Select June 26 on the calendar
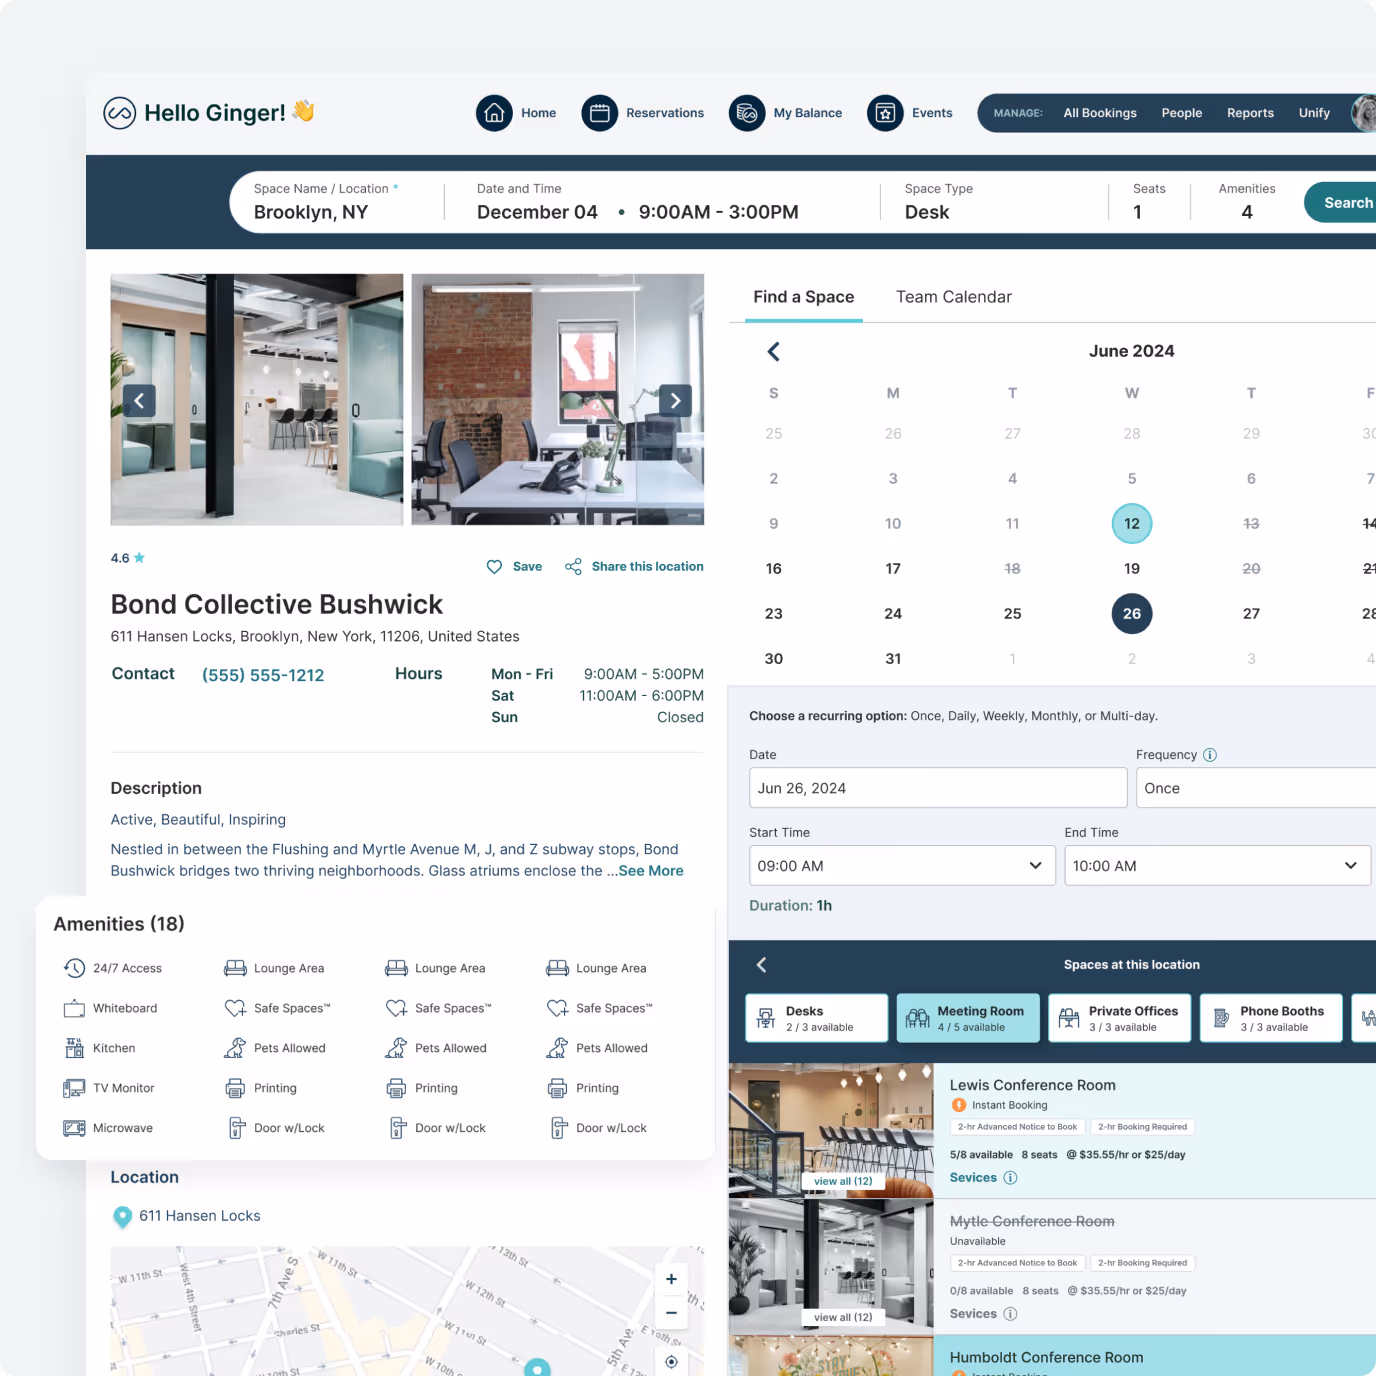This screenshot has width=1376, height=1376. (1131, 613)
